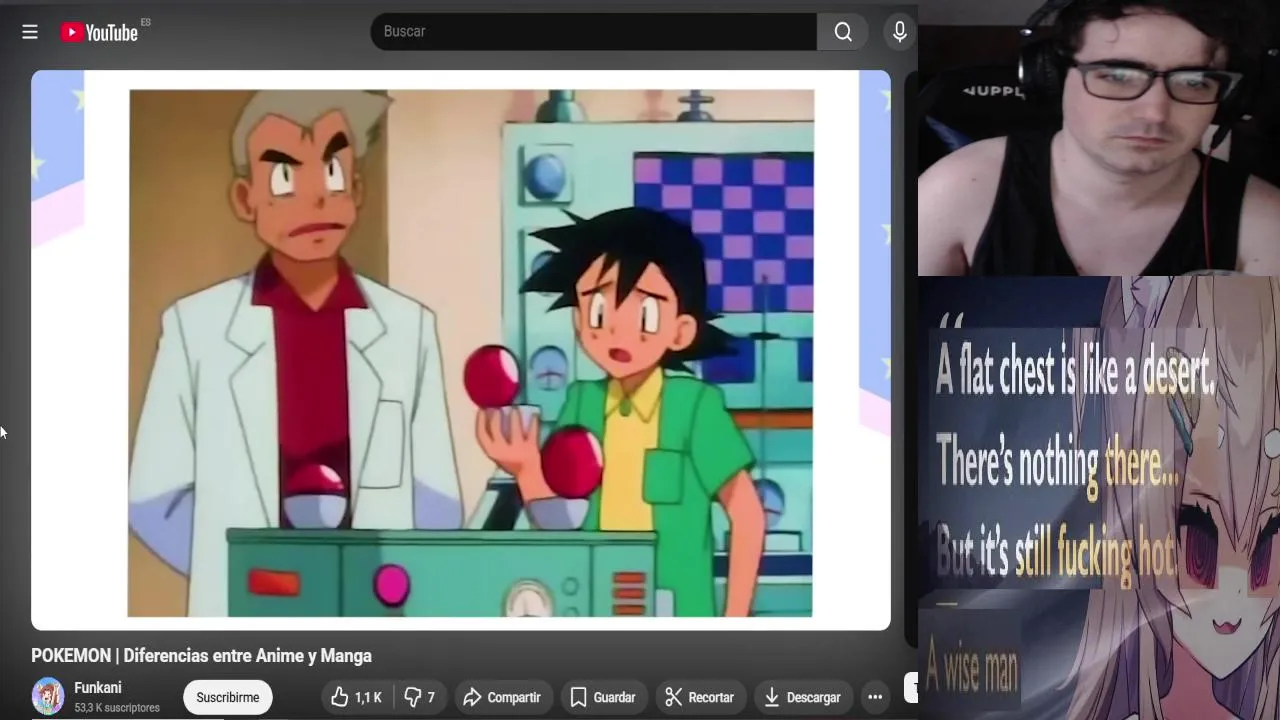Viewport: 1280px width, 720px height.
Task: Click the Suscribirme button
Action: 228,697
